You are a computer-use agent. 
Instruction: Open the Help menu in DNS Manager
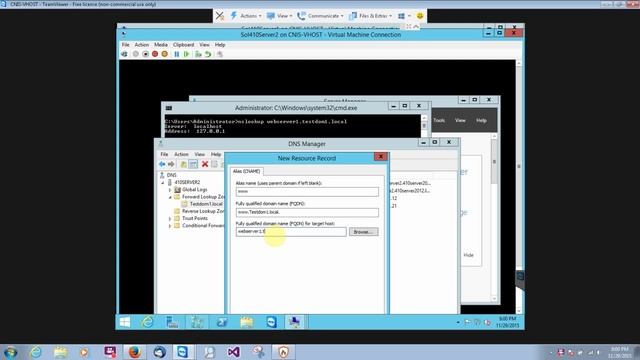(216, 154)
